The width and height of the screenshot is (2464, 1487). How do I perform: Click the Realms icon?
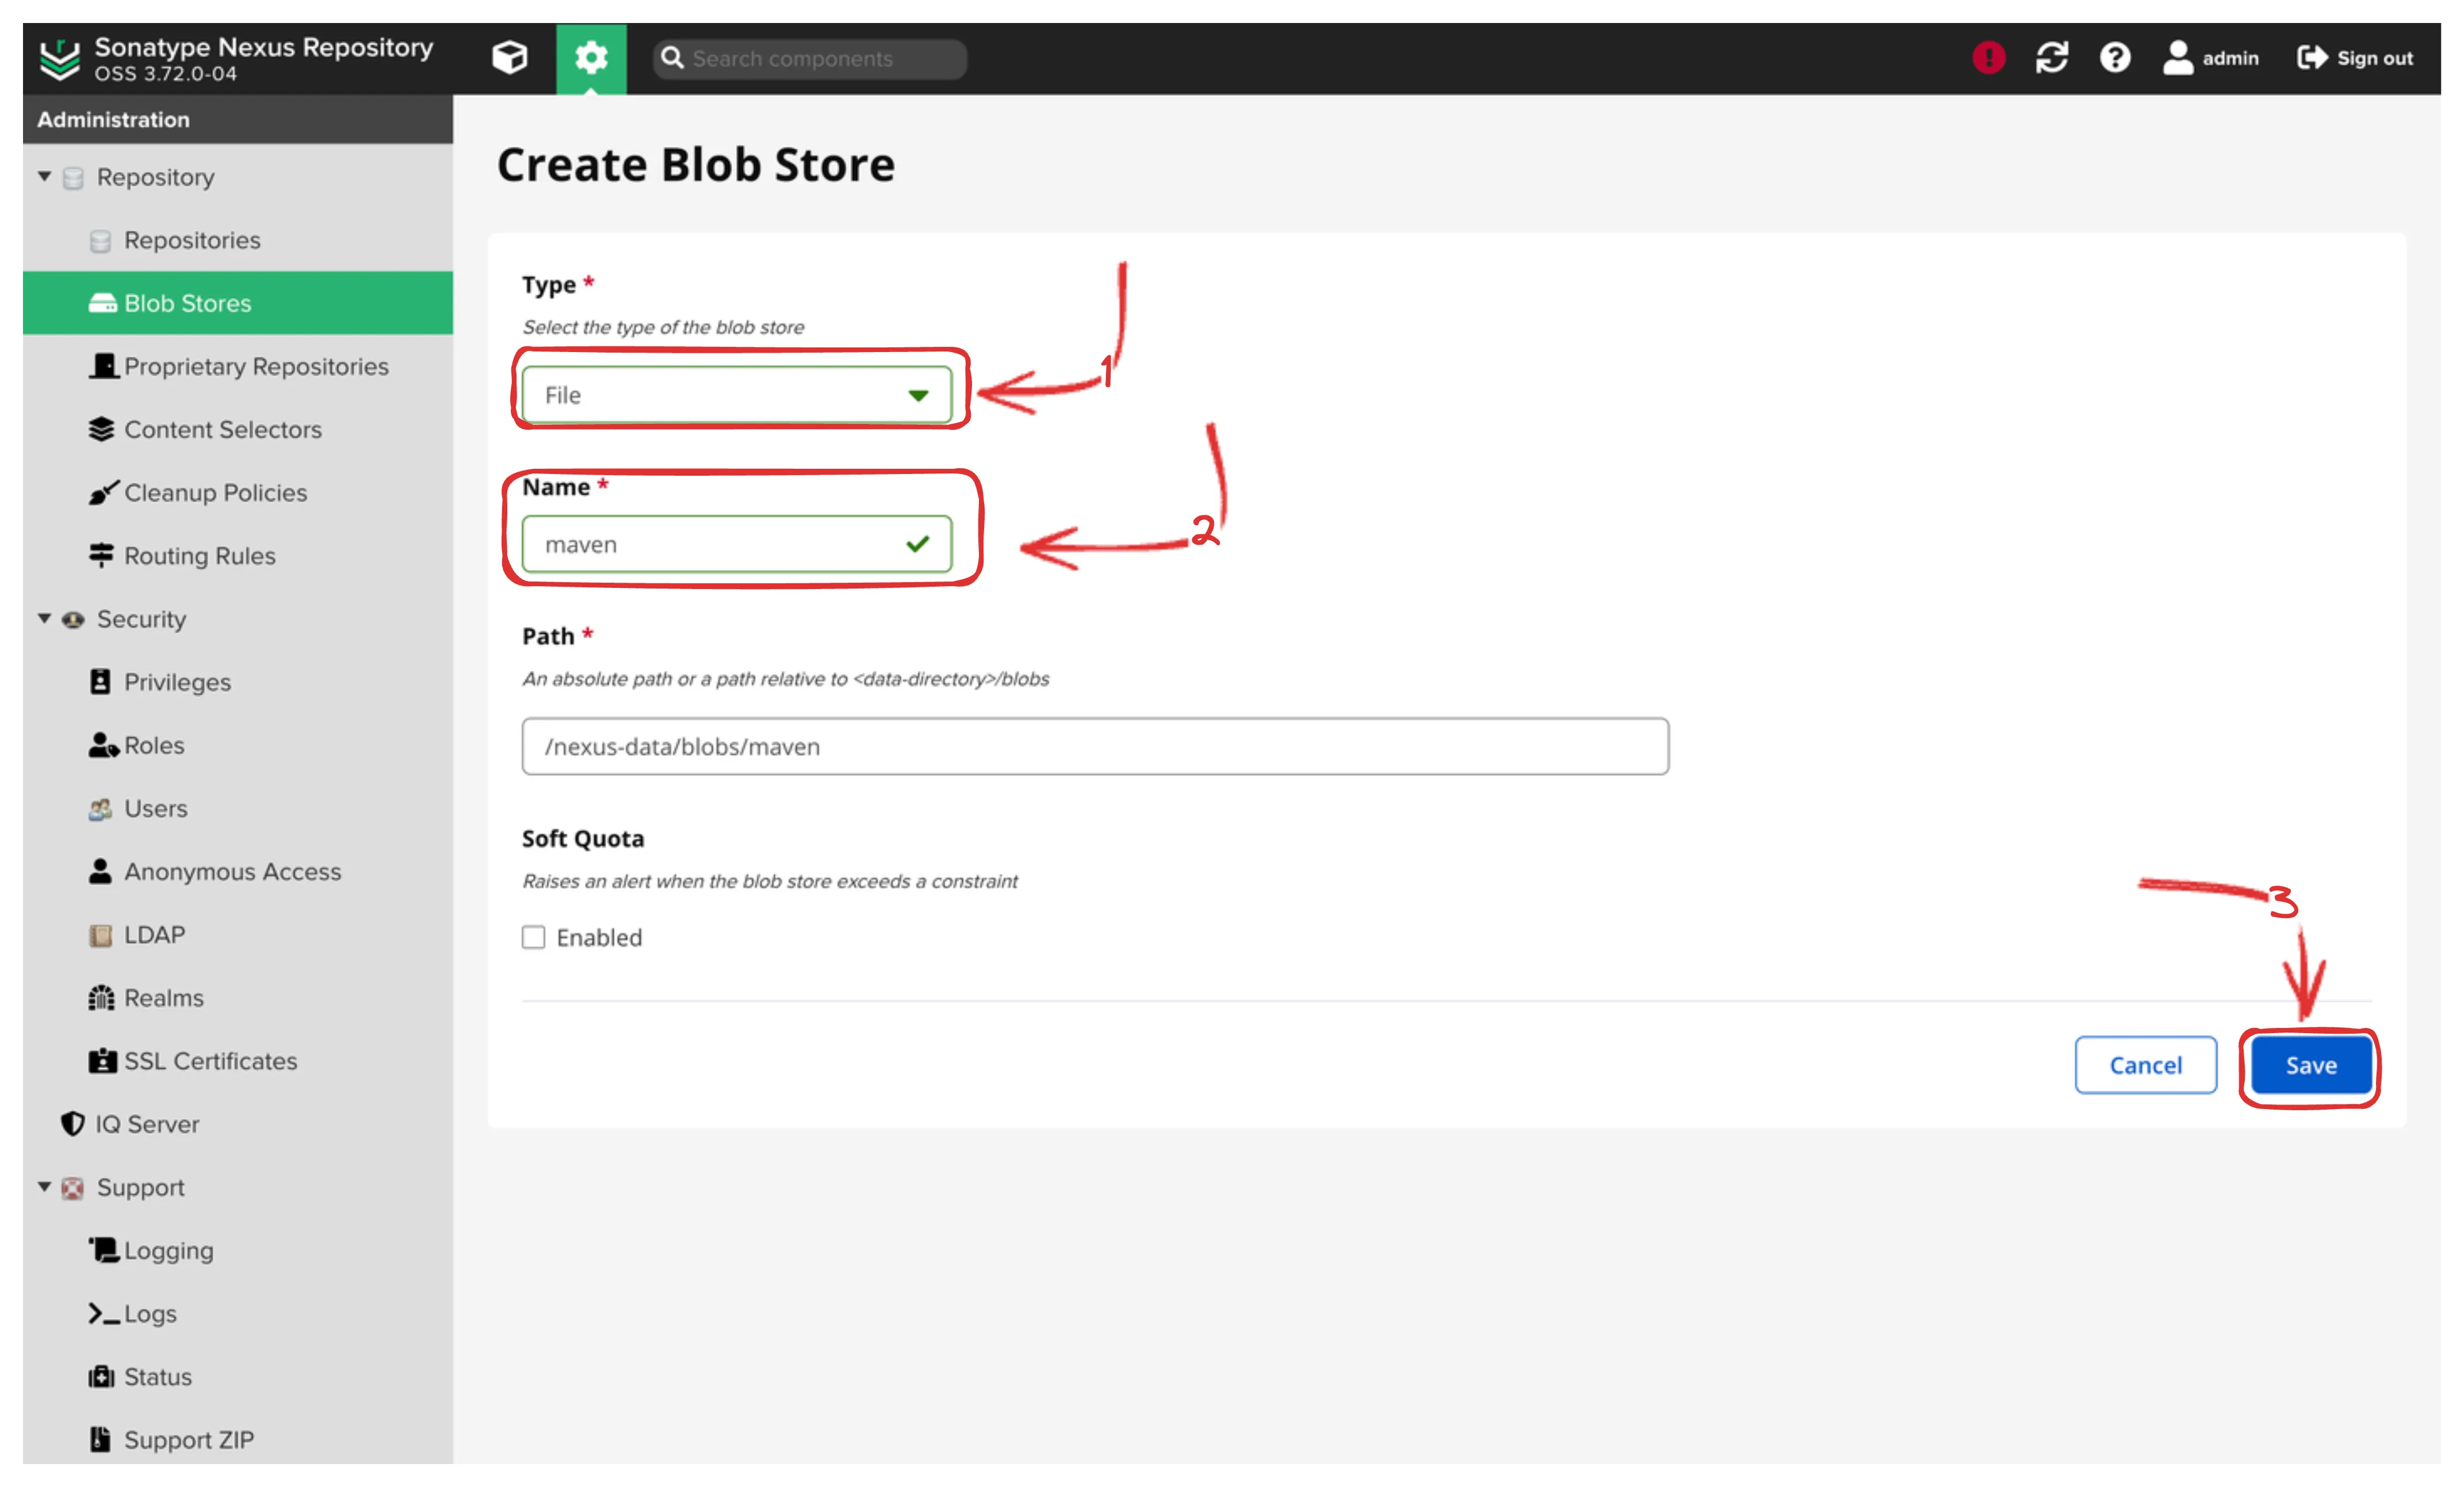pyautogui.click(x=101, y=997)
